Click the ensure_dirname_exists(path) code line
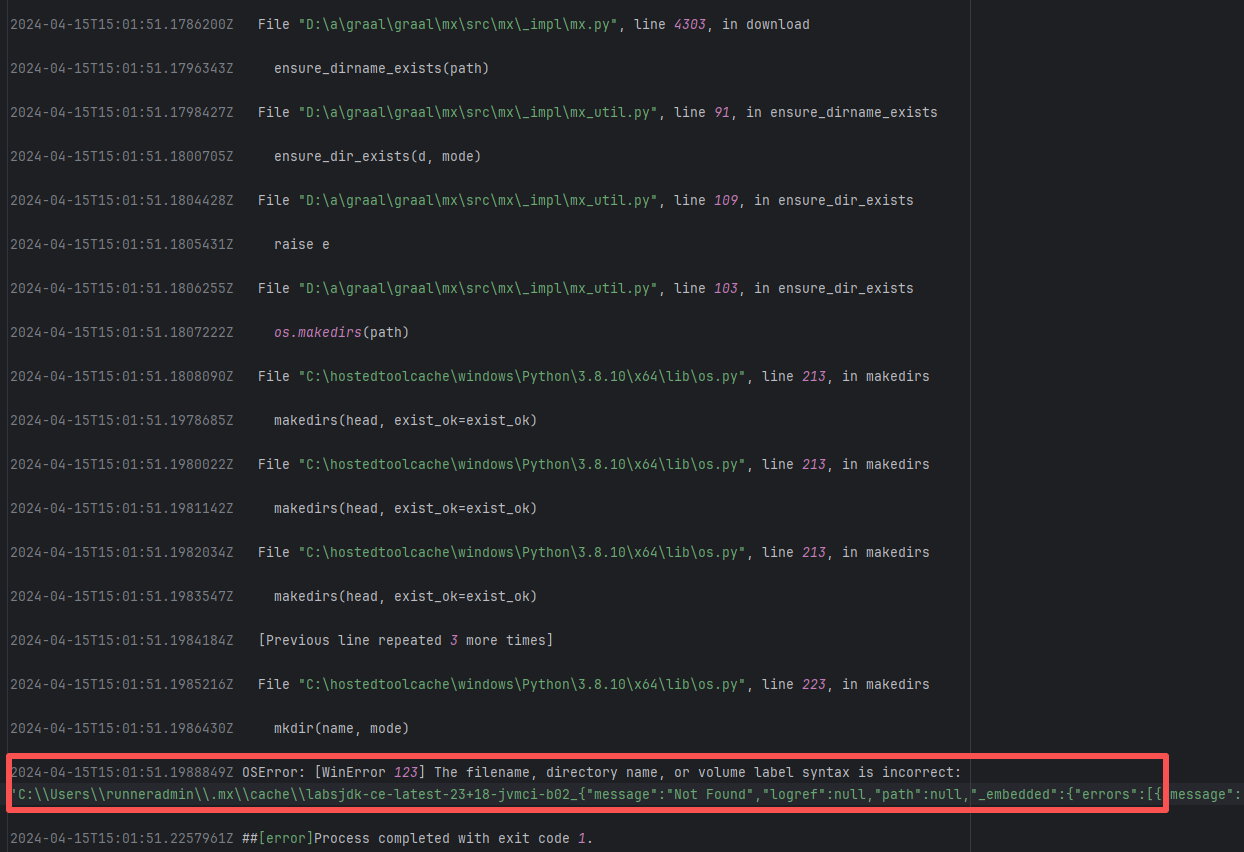The width and height of the screenshot is (1244, 852). pyautogui.click(x=381, y=68)
